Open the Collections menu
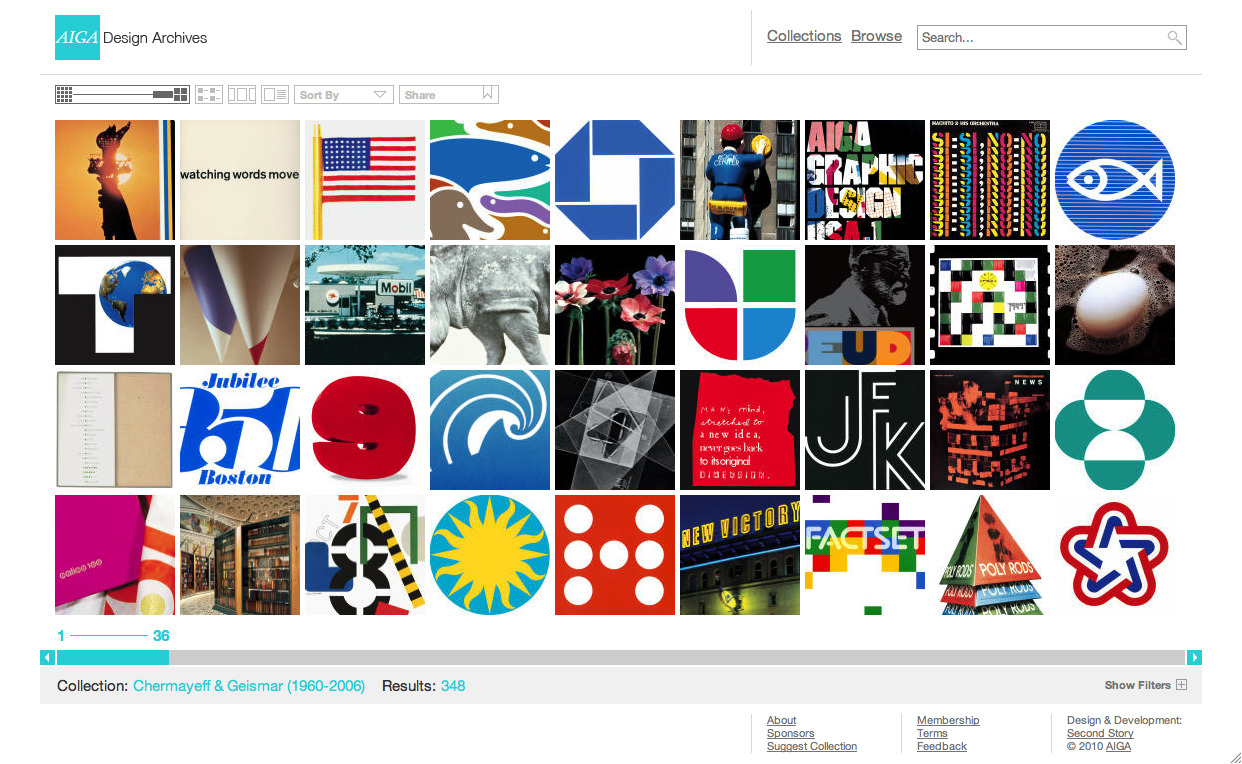 click(804, 36)
